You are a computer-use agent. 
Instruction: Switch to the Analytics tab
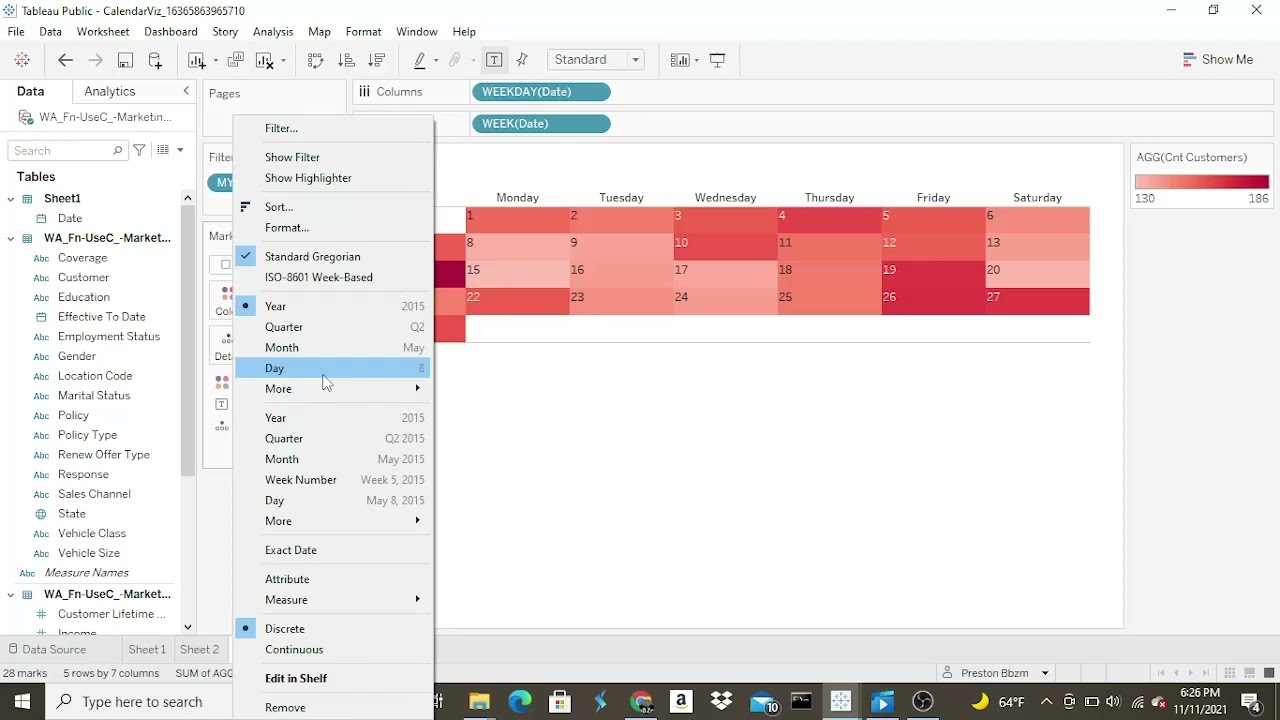click(110, 91)
